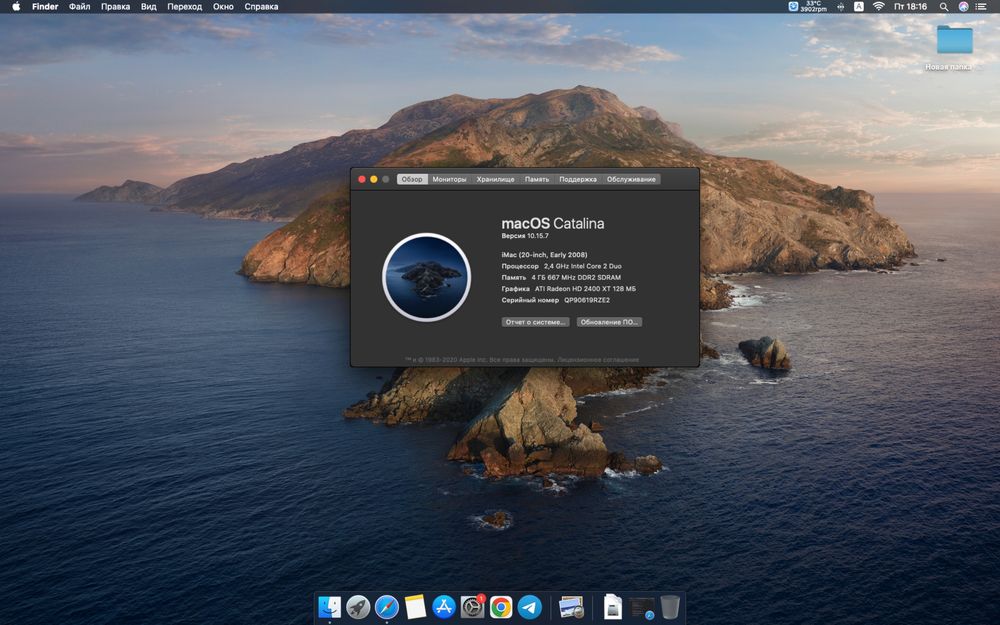Screen dimensions: 1000x625
Task: Activate Siri from the menu bar
Action: 963,6
